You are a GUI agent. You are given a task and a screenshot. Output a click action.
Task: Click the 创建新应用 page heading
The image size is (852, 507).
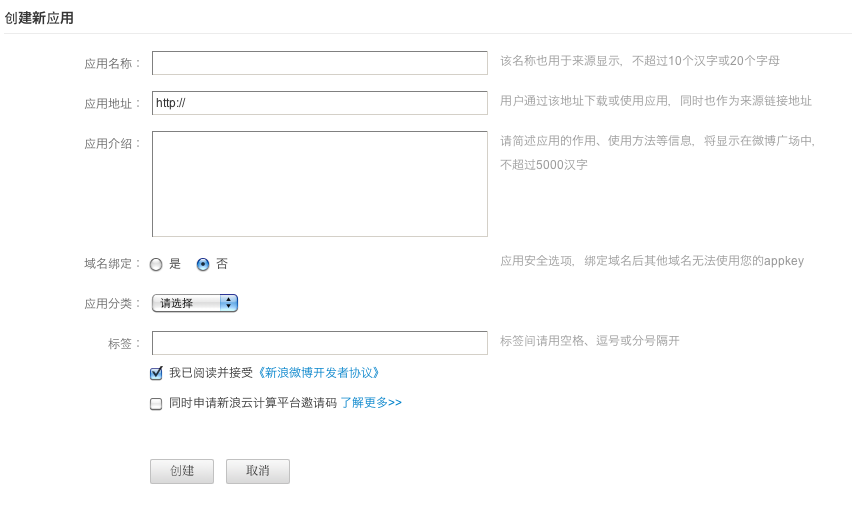(40, 18)
